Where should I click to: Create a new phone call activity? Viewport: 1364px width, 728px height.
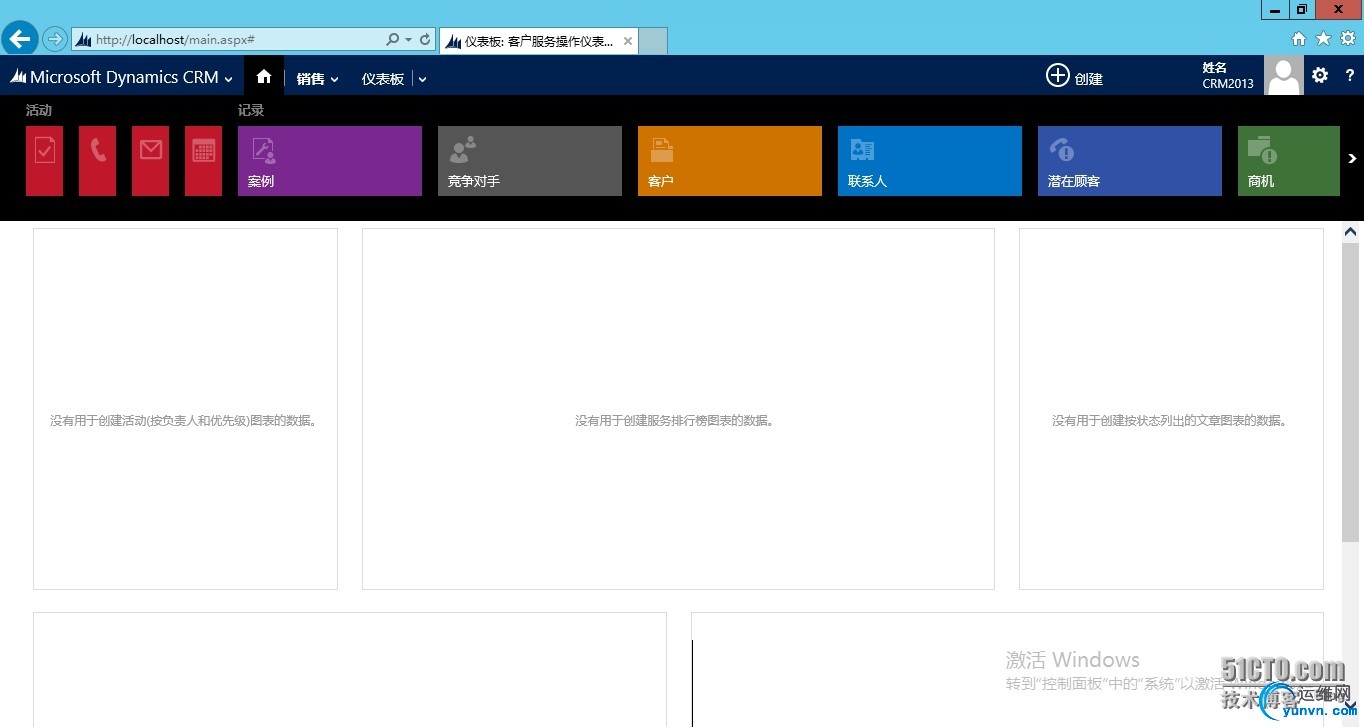pos(97,161)
